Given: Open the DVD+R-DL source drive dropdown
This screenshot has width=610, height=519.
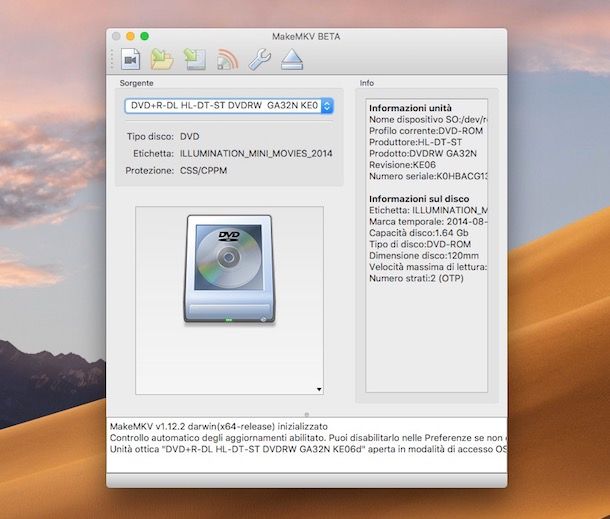Looking at the screenshot, I should click(229, 105).
